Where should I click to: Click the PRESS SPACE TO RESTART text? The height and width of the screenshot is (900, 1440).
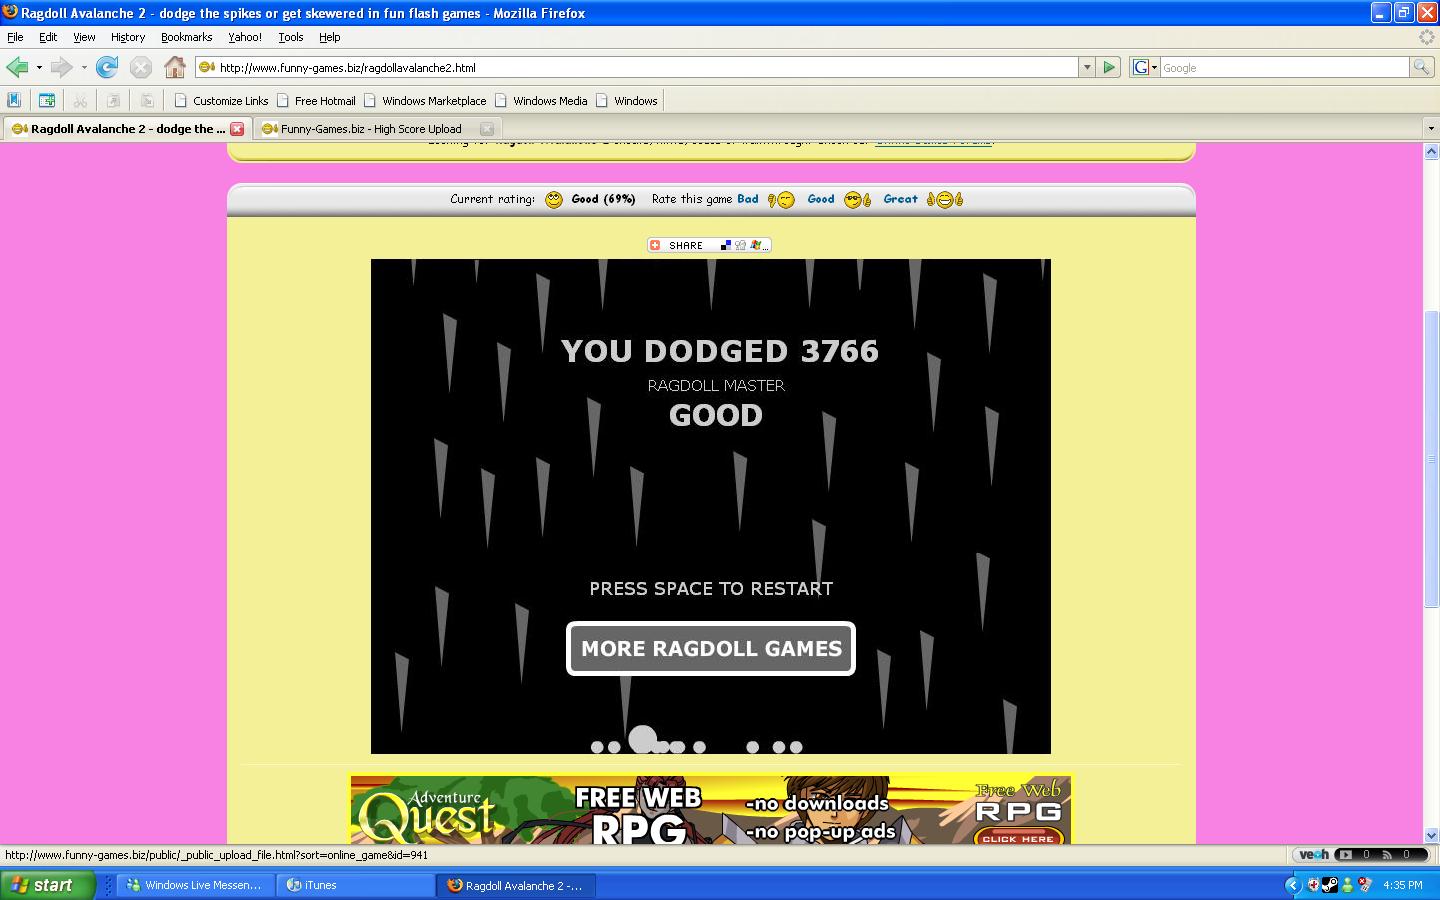tap(711, 588)
